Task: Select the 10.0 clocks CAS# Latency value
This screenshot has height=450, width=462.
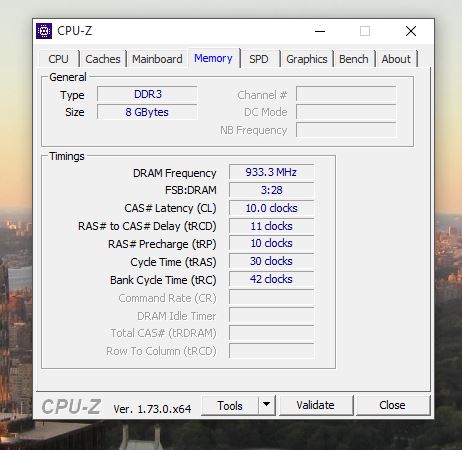Action: [271, 208]
